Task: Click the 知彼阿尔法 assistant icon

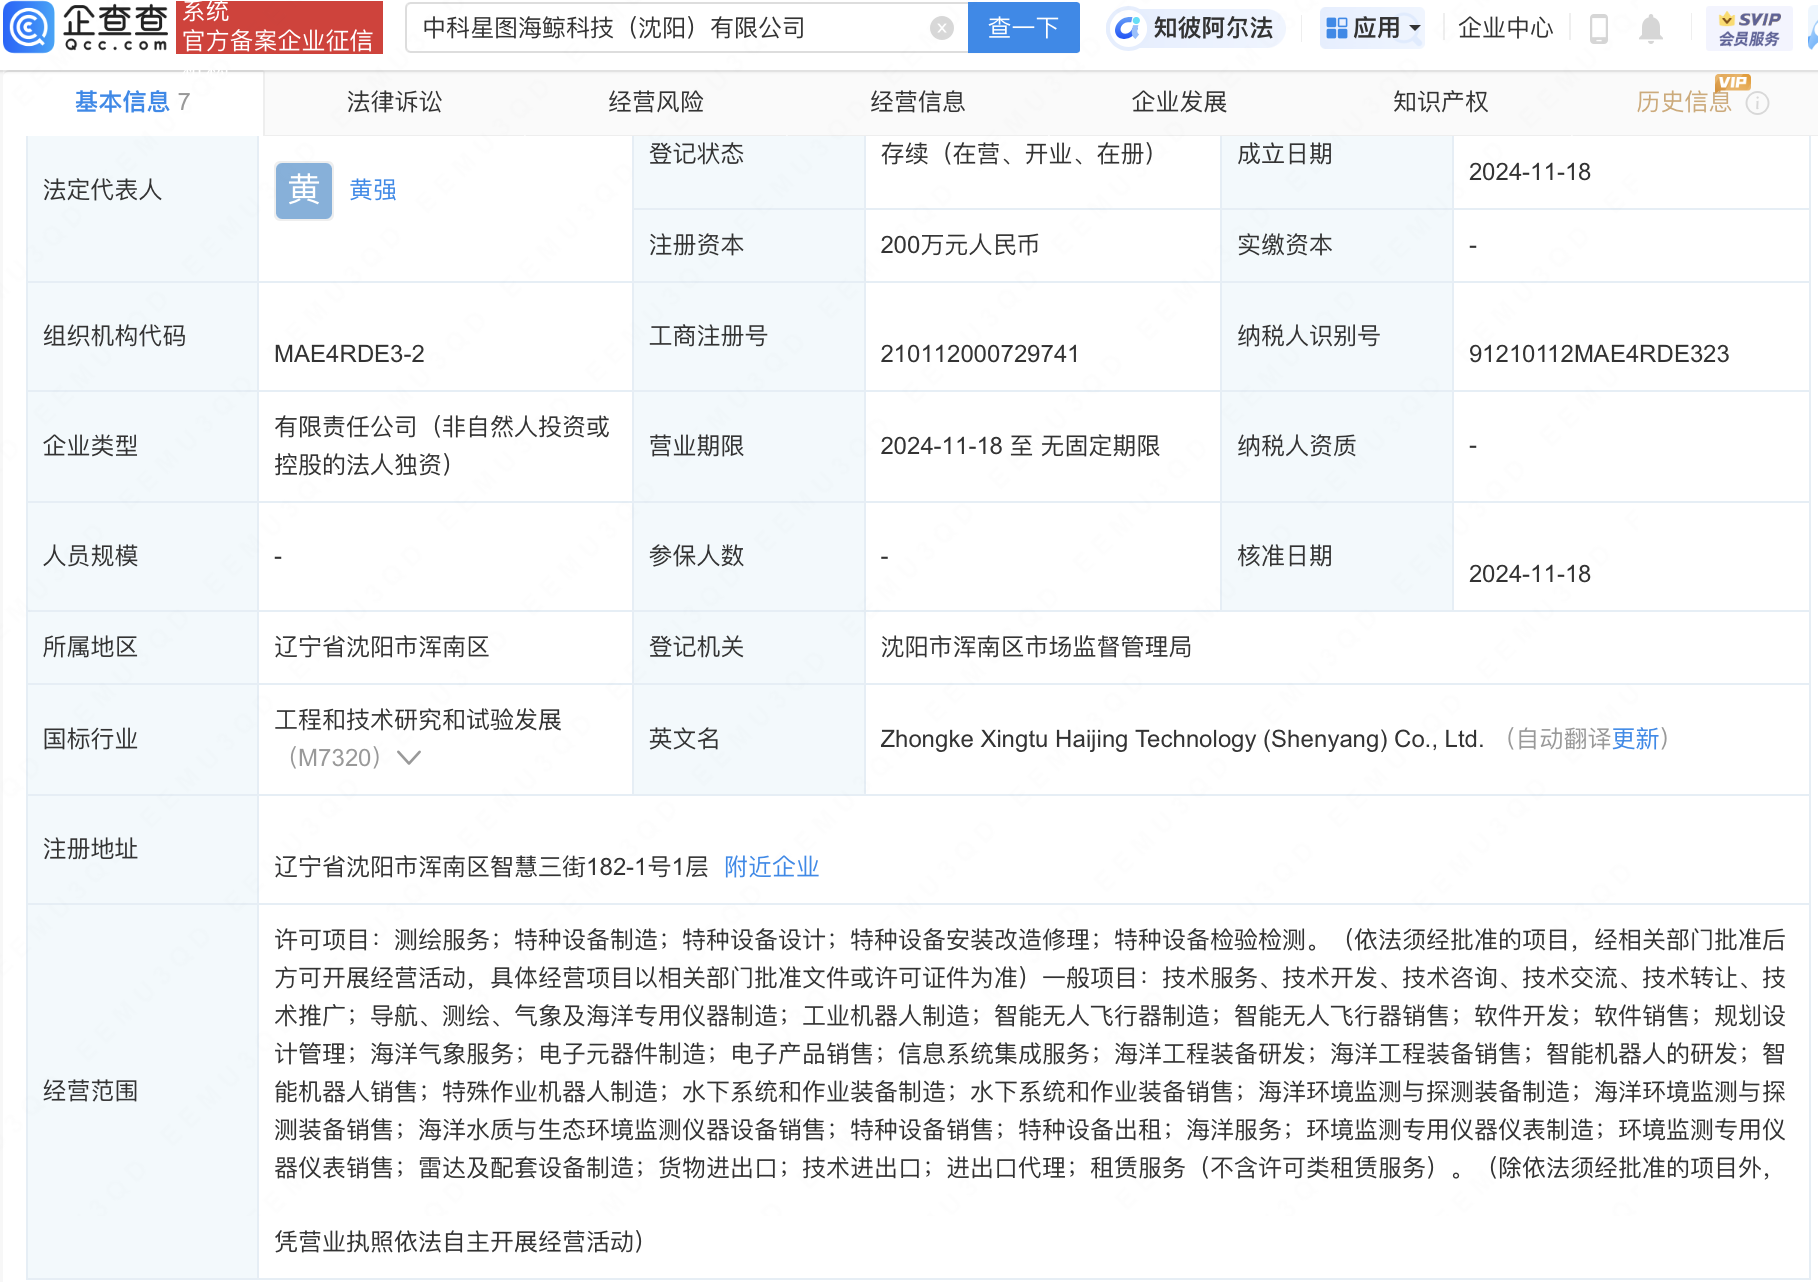Action: pos(1127,29)
